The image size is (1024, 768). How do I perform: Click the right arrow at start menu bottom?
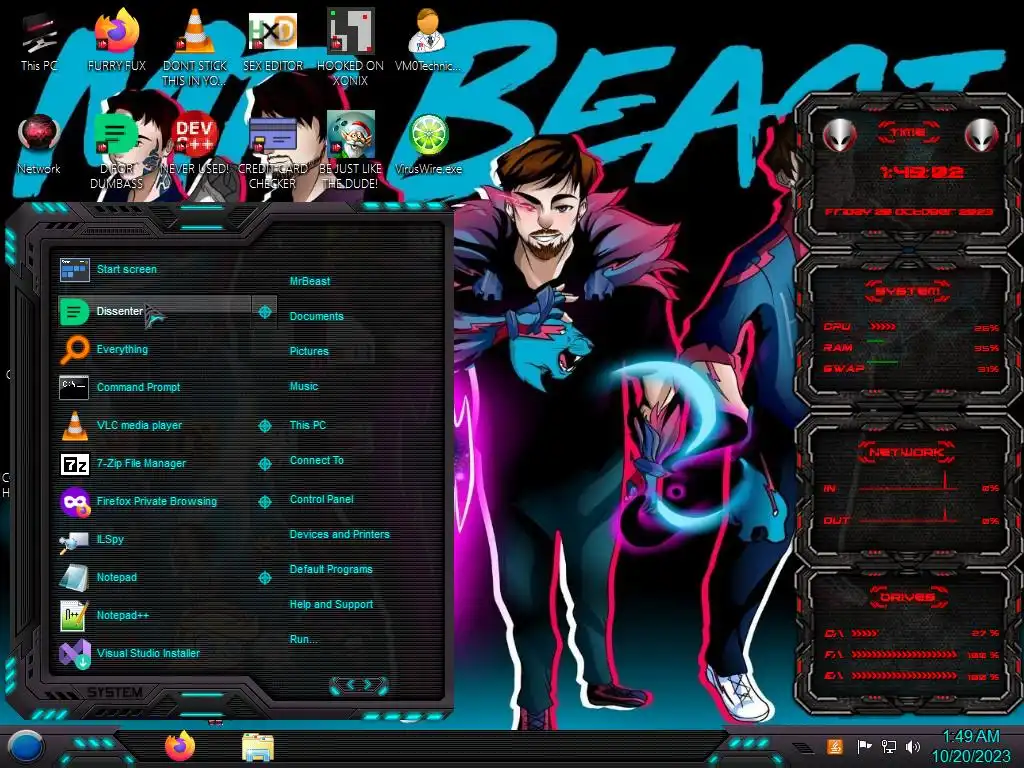pos(368,685)
